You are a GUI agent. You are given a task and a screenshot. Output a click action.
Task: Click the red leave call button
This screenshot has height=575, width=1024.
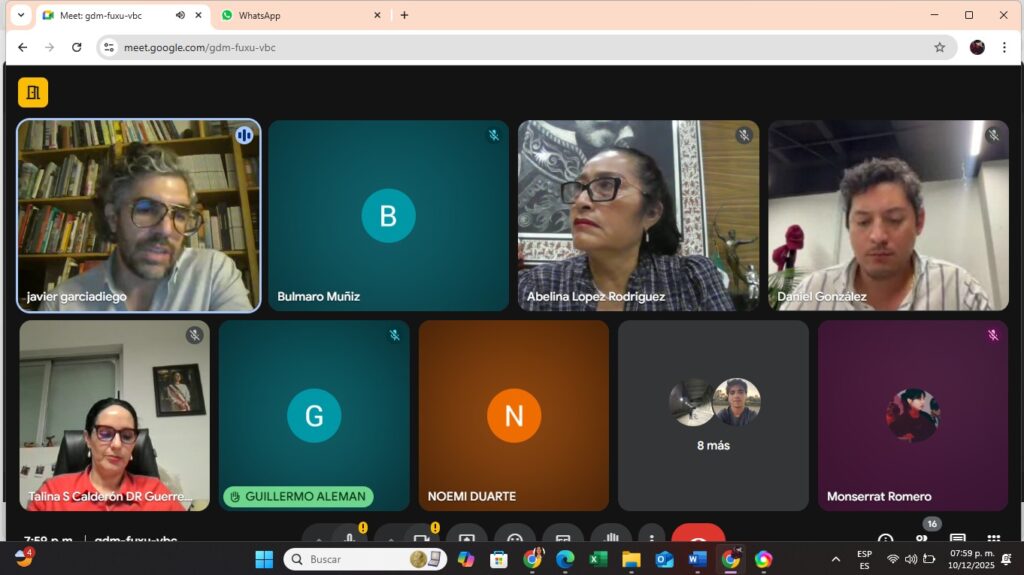coord(698,538)
